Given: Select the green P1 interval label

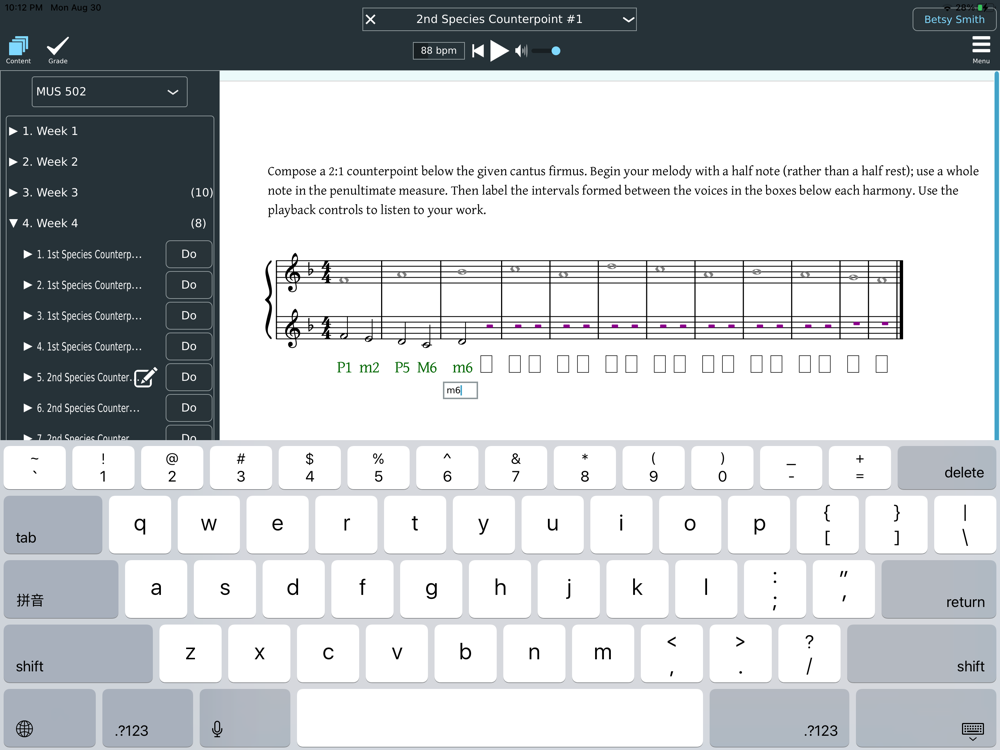Looking at the screenshot, I should [x=344, y=367].
